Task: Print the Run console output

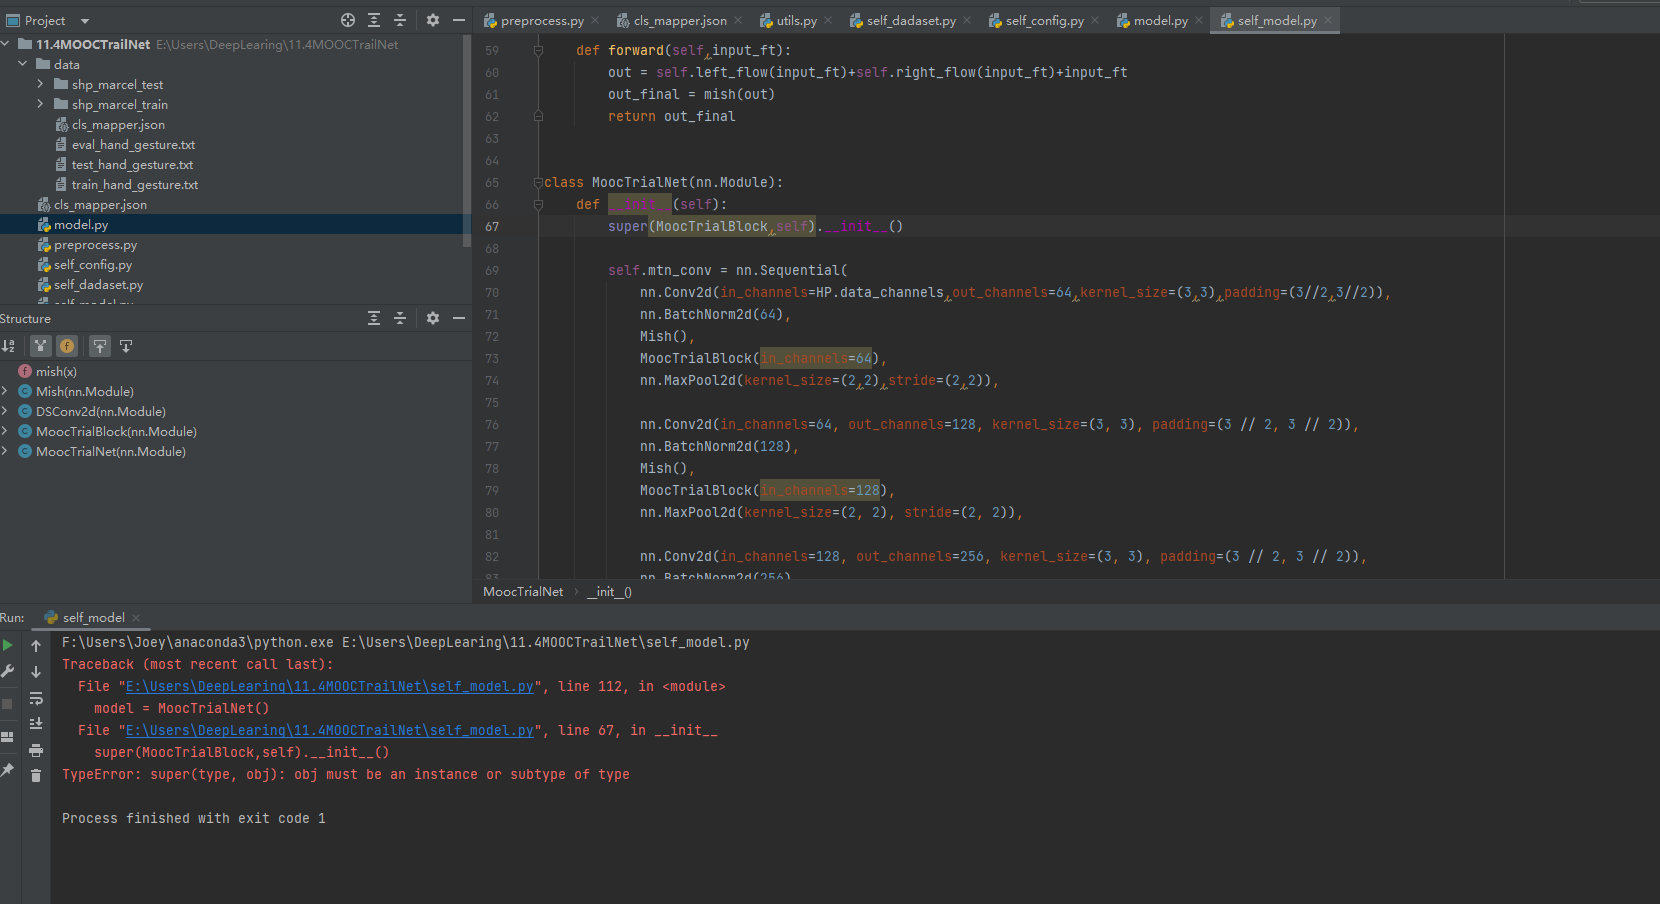Action: click(x=36, y=750)
